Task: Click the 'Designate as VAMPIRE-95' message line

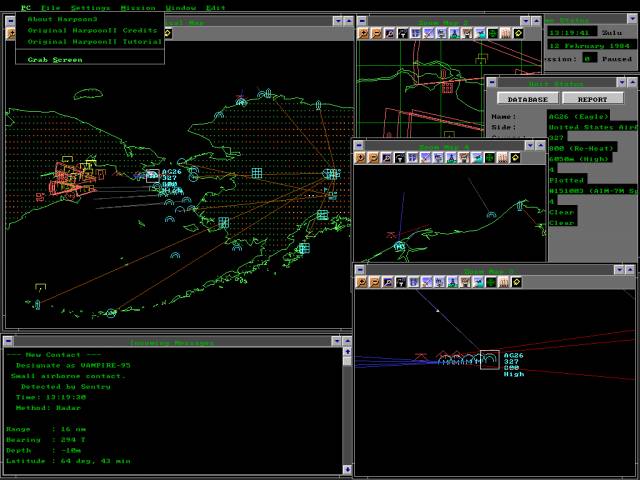Action: (x=73, y=365)
